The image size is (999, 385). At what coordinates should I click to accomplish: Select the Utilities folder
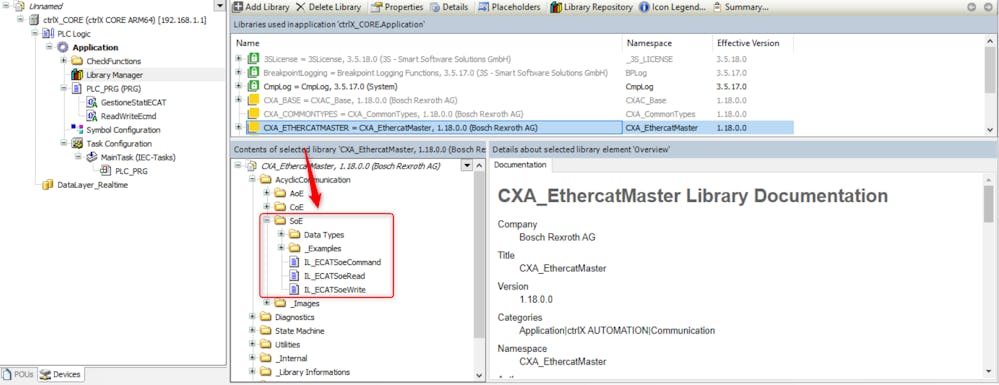pos(280,345)
